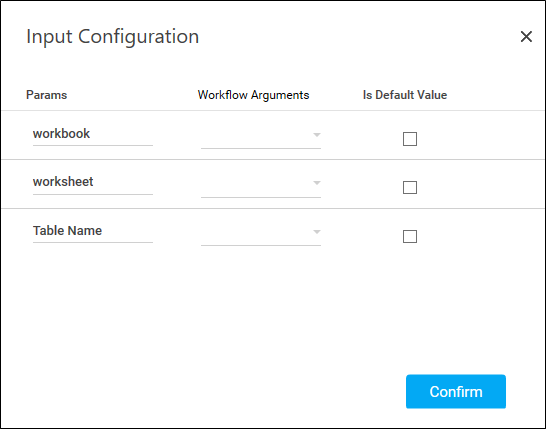Tick the Table Name default value checkbox
This screenshot has height=429, width=546.
[x=410, y=236]
